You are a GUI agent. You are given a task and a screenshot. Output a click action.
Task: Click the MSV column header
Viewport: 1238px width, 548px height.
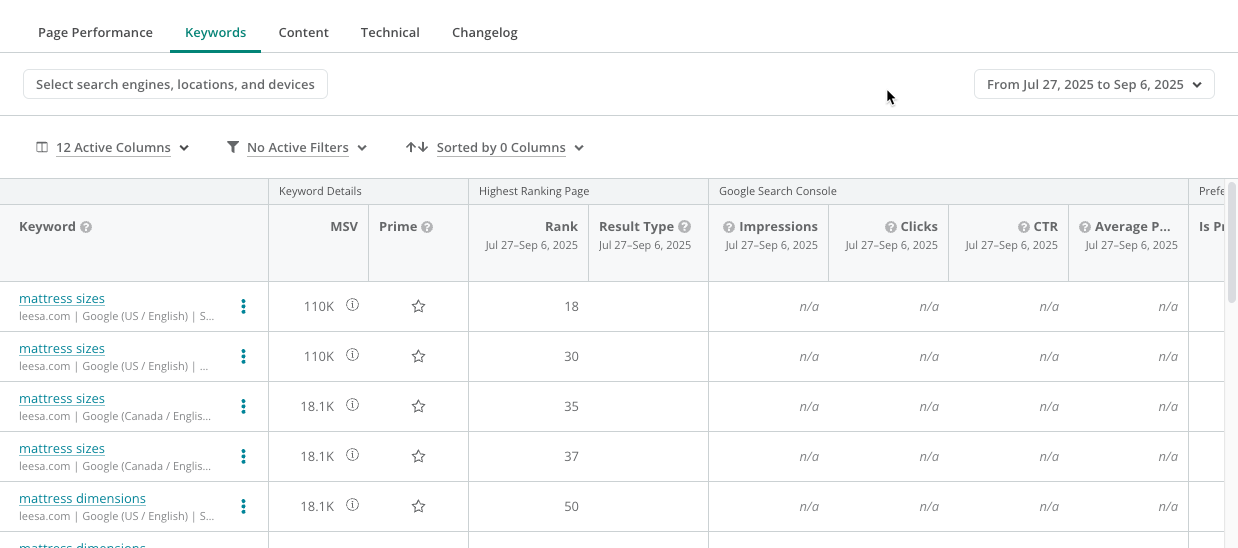tap(343, 227)
